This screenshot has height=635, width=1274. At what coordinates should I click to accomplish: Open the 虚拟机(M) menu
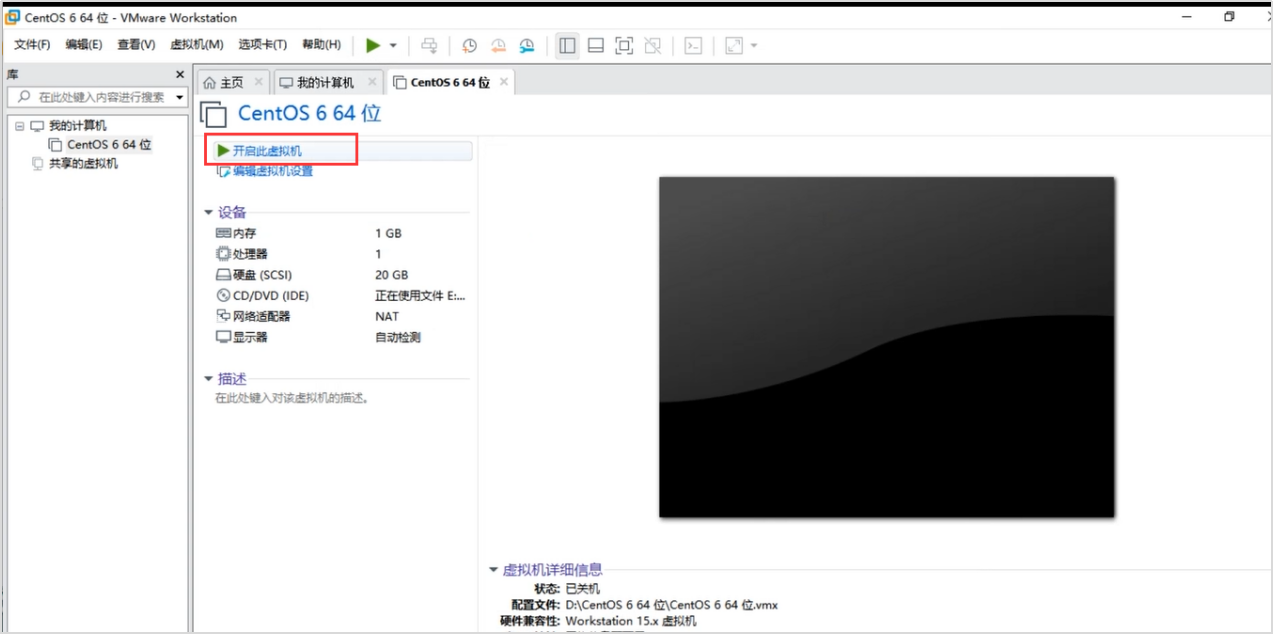[x=197, y=45]
